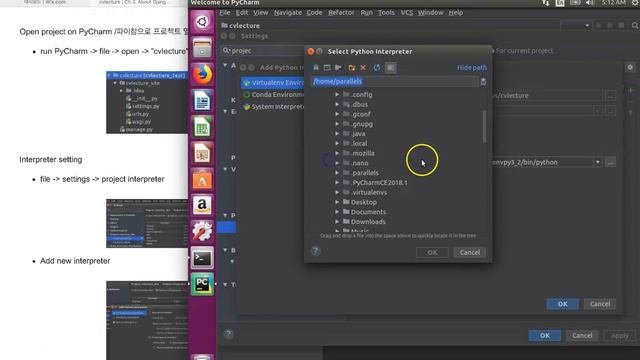Screen dimensions: 640x360
Task: Click the Desktop directory toolbar icon
Action: click(x=327, y=67)
